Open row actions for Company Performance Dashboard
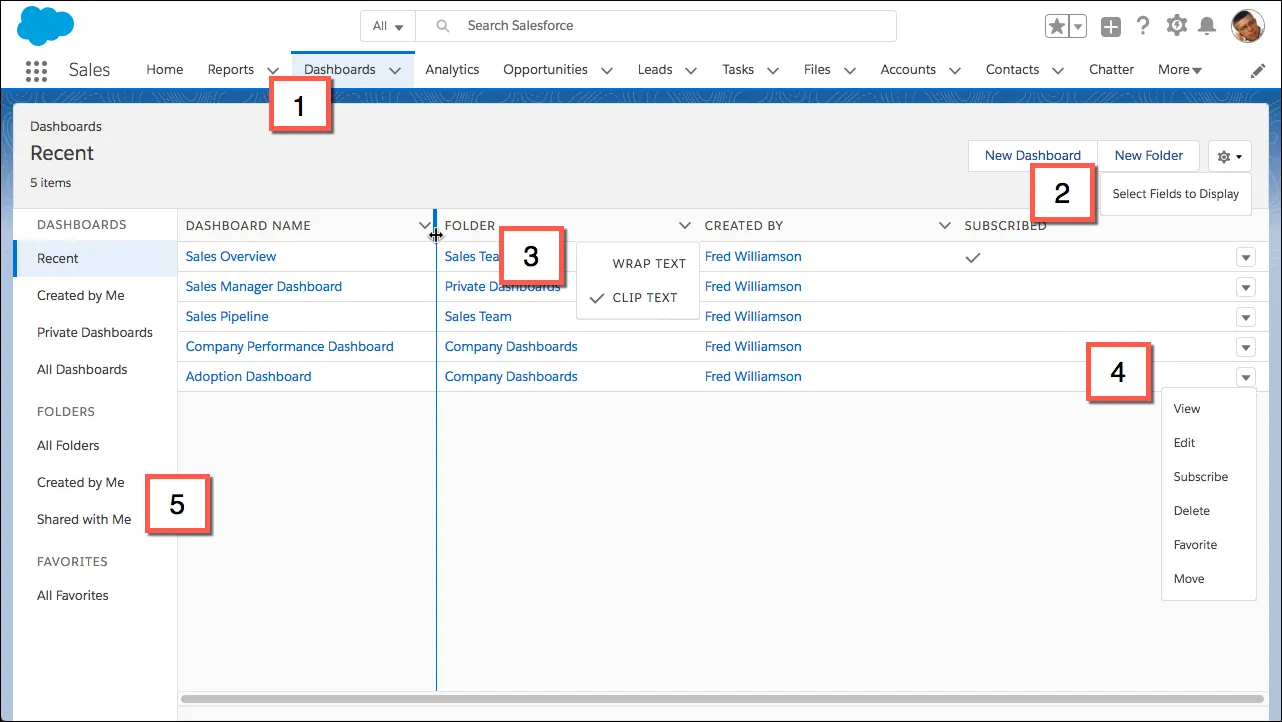The image size is (1282, 722). pos(1245,348)
